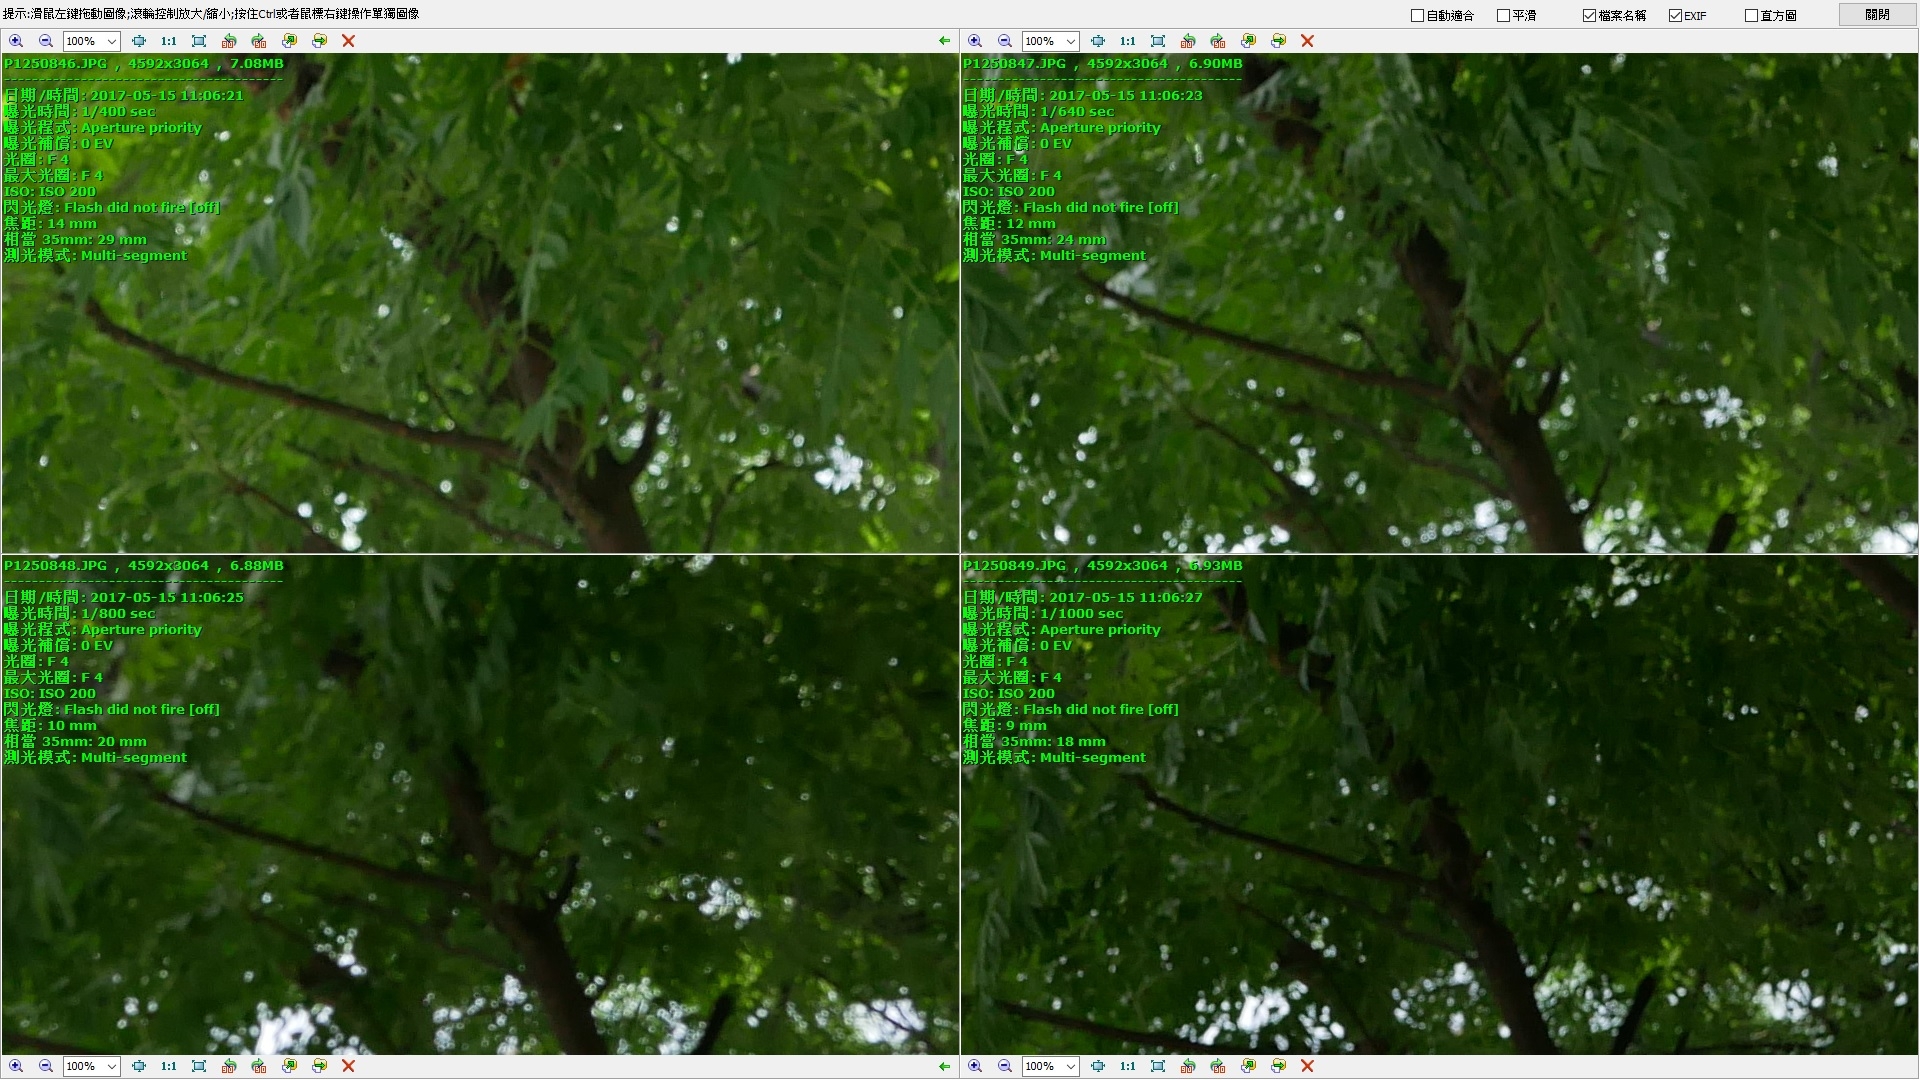
Task: Select the P1250849.JPG image pane
Action: [x=1439, y=805]
